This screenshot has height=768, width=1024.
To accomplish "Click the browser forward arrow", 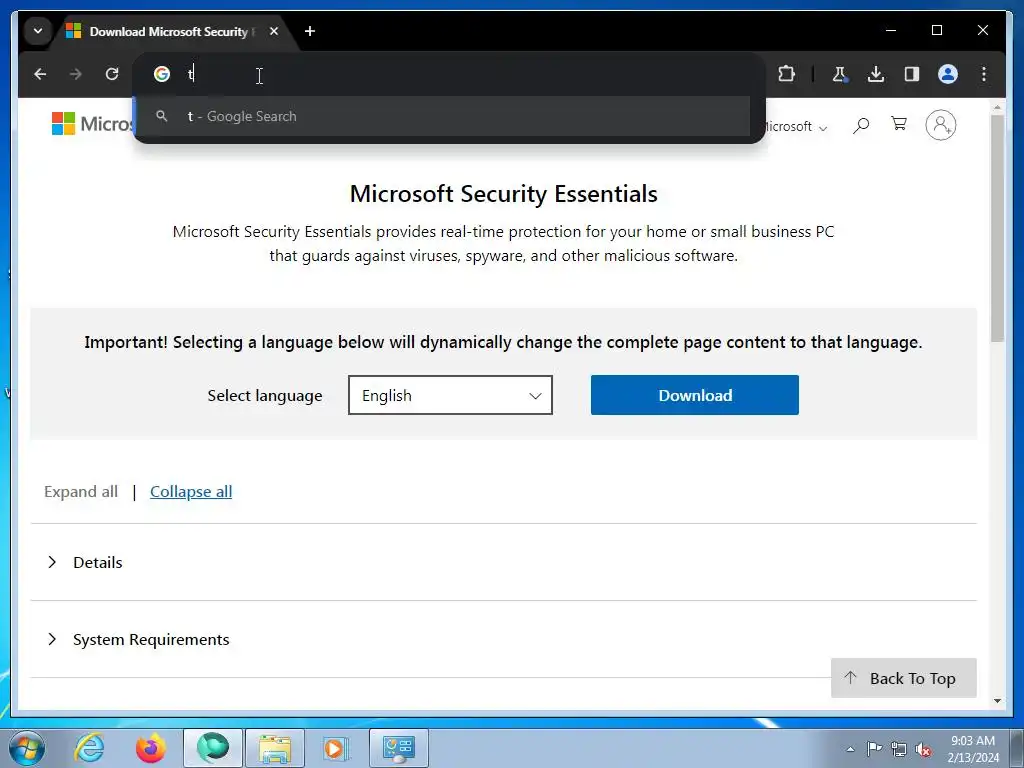I will [76, 74].
